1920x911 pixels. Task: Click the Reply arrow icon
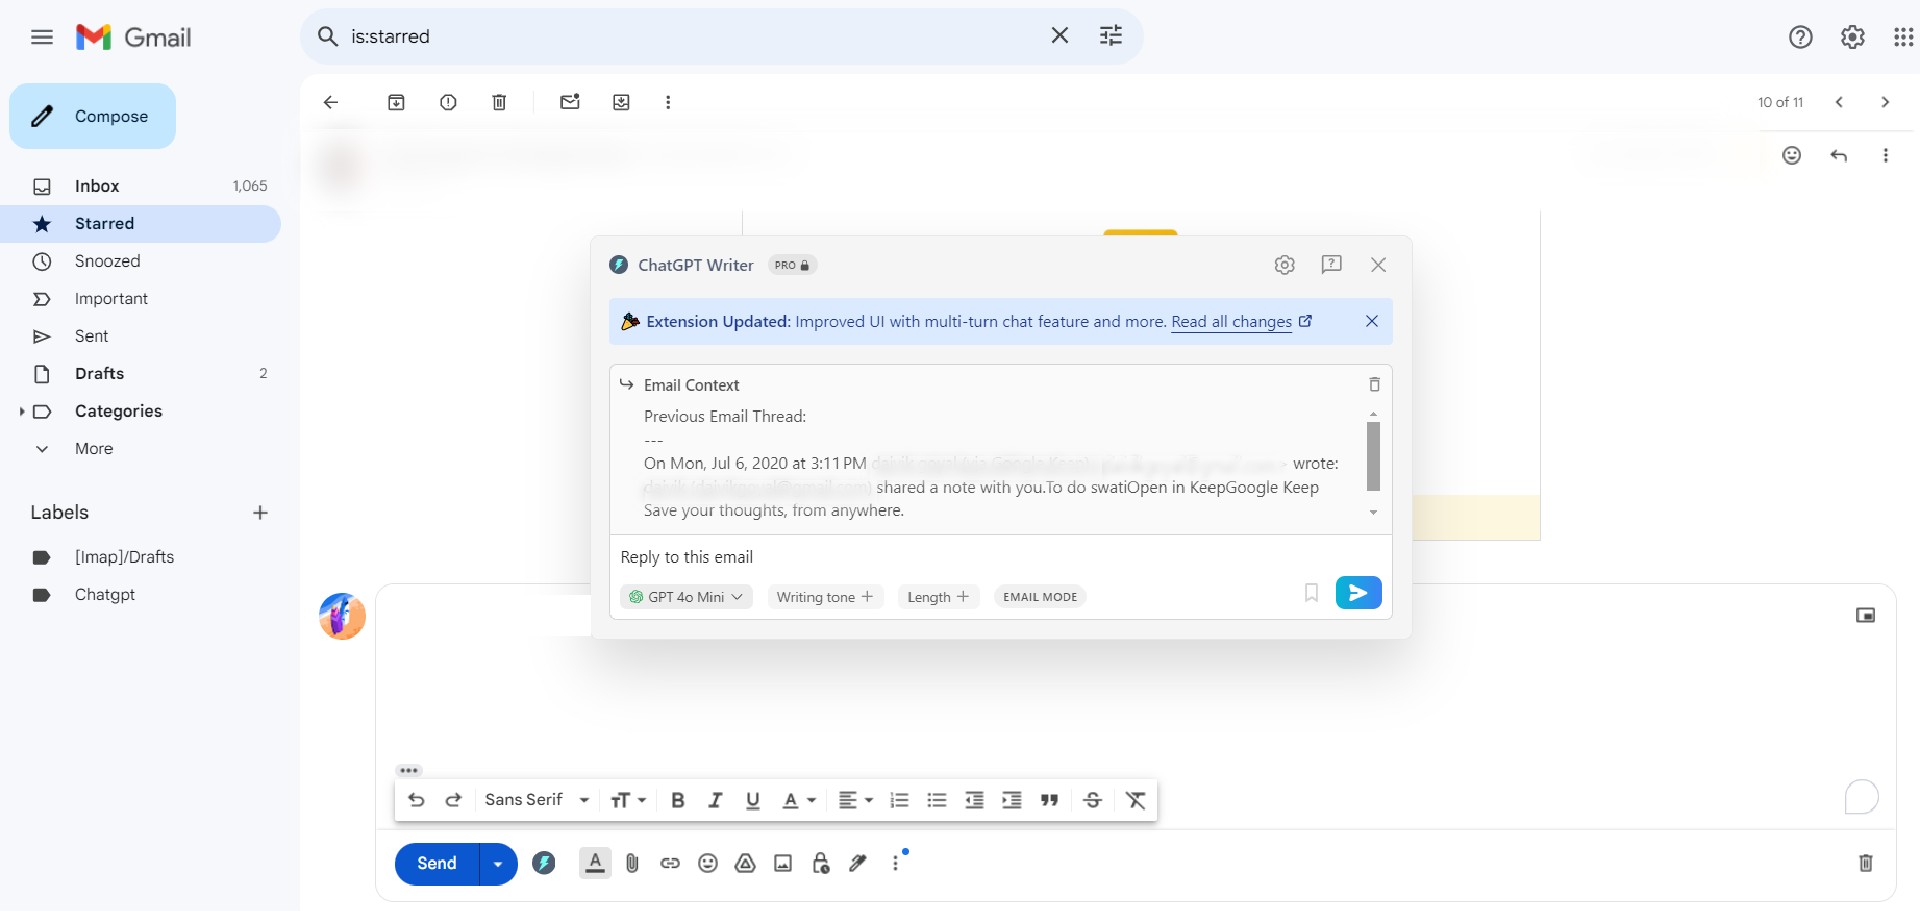(1838, 155)
